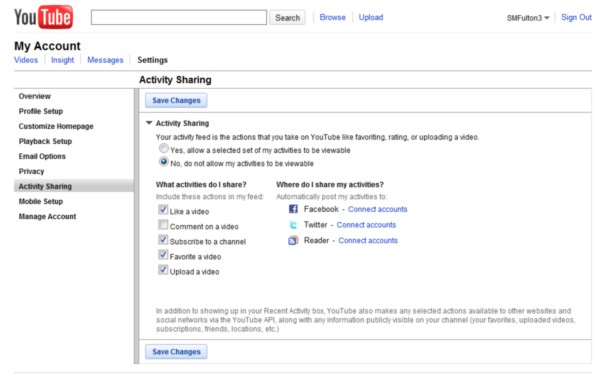Image resolution: width=600 pixels, height=375 pixels.
Task: Connect accounts for Facebook
Action: [378, 209]
